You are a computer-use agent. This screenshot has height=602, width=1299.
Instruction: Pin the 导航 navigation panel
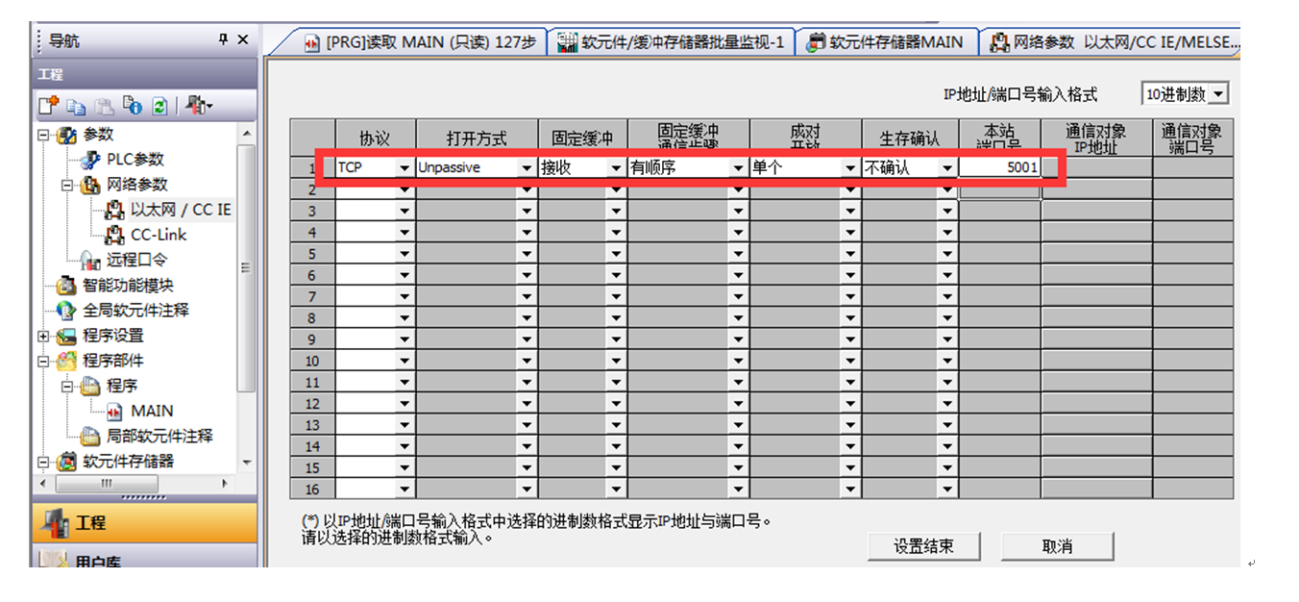pos(223,40)
